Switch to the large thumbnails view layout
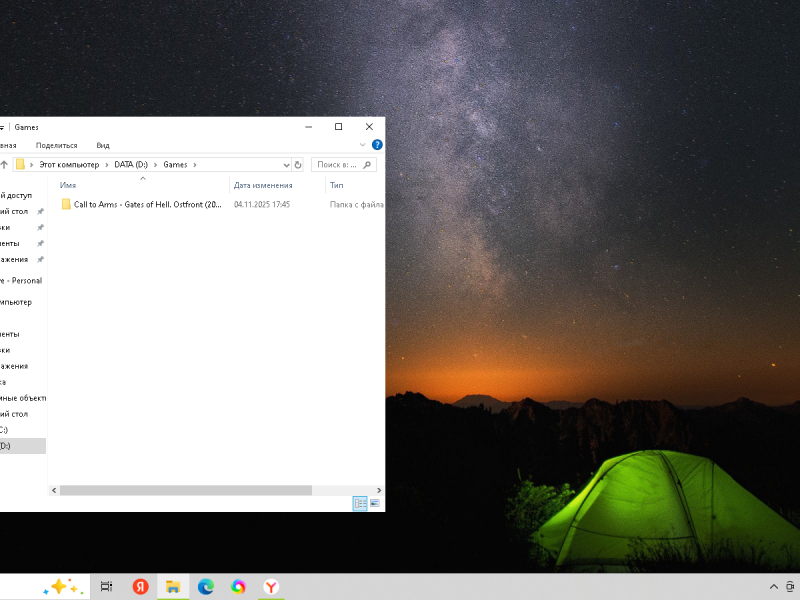The height and width of the screenshot is (600, 800). click(x=375, y=503)
